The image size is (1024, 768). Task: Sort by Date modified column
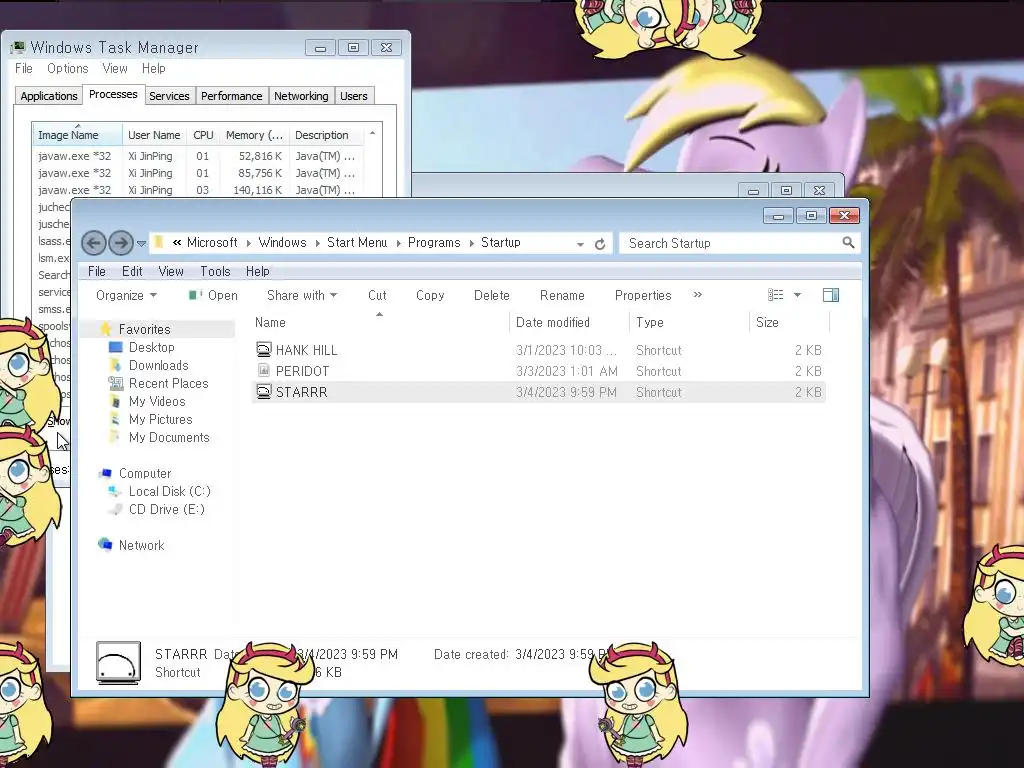pyautogui.click(x=552, y=322)
